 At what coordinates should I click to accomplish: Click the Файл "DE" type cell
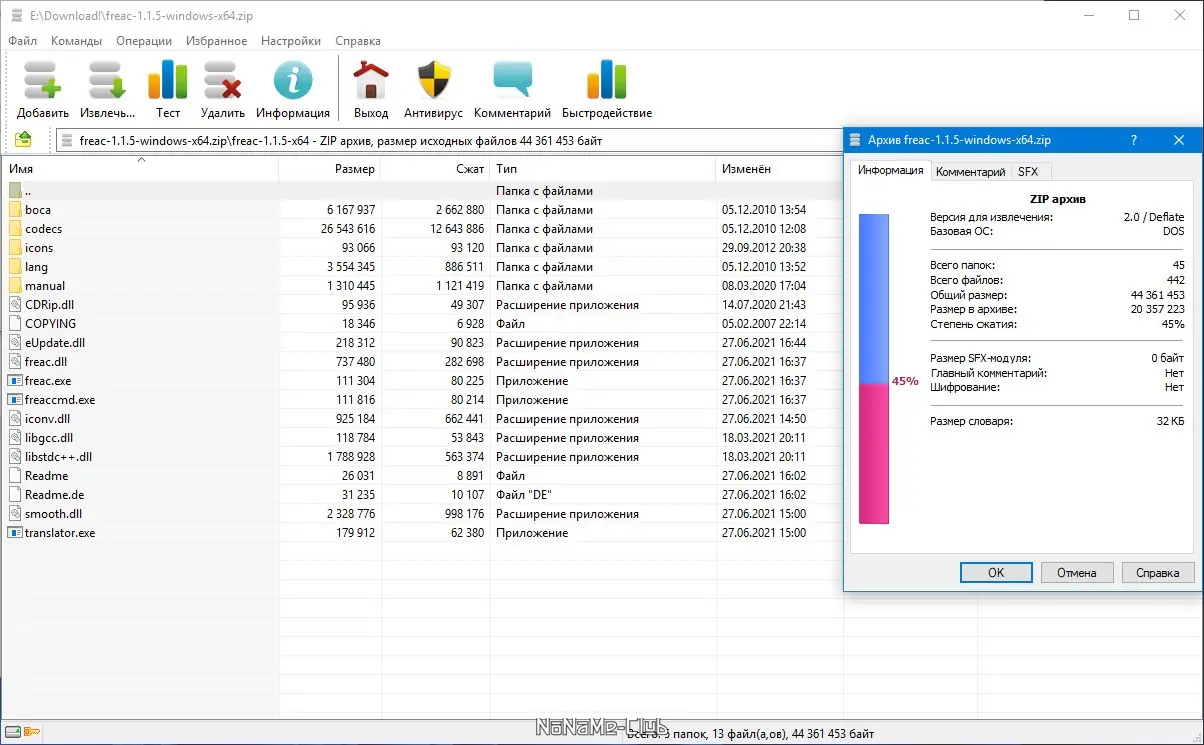[x=524, y=495]
